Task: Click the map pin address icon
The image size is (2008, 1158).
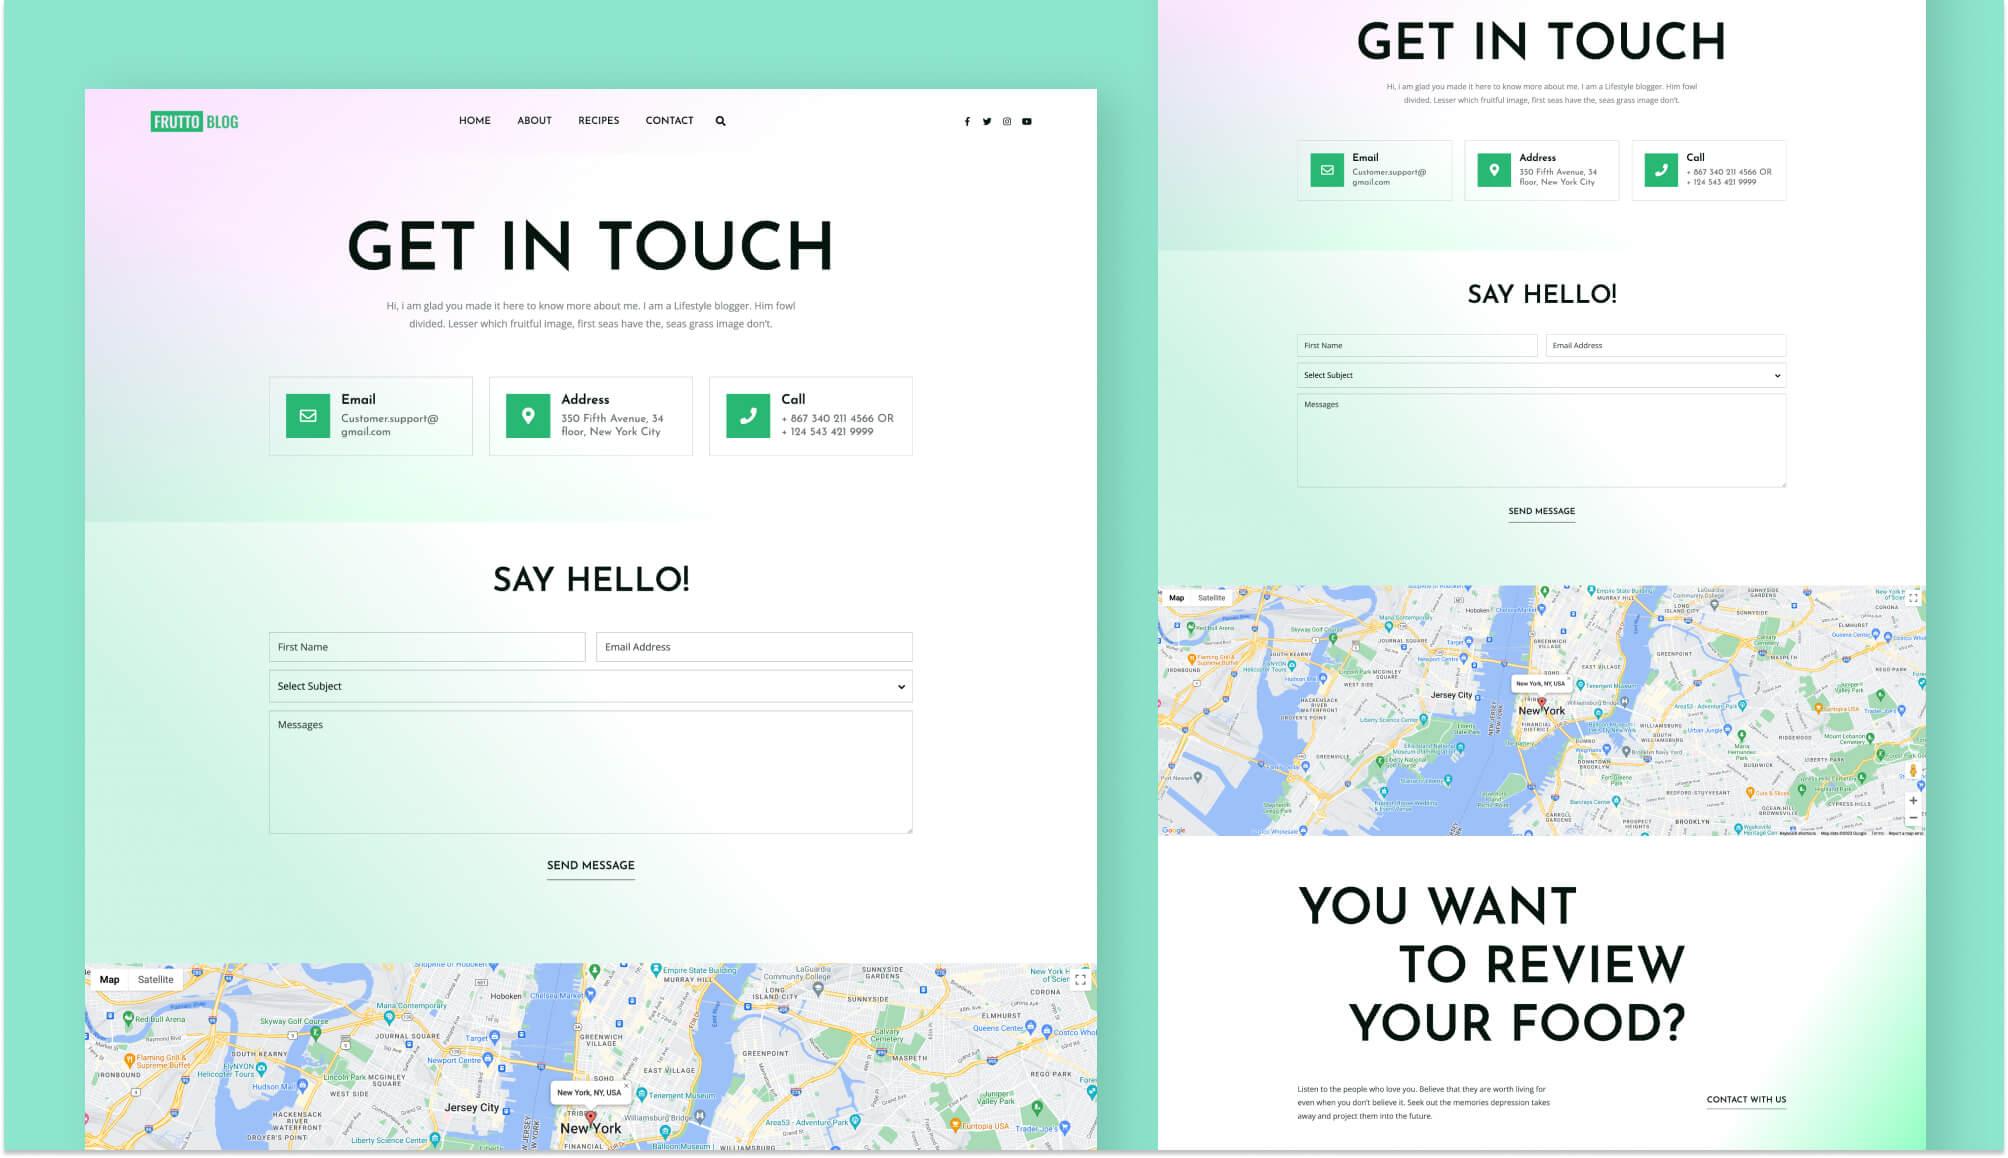Action: point(527,415)
